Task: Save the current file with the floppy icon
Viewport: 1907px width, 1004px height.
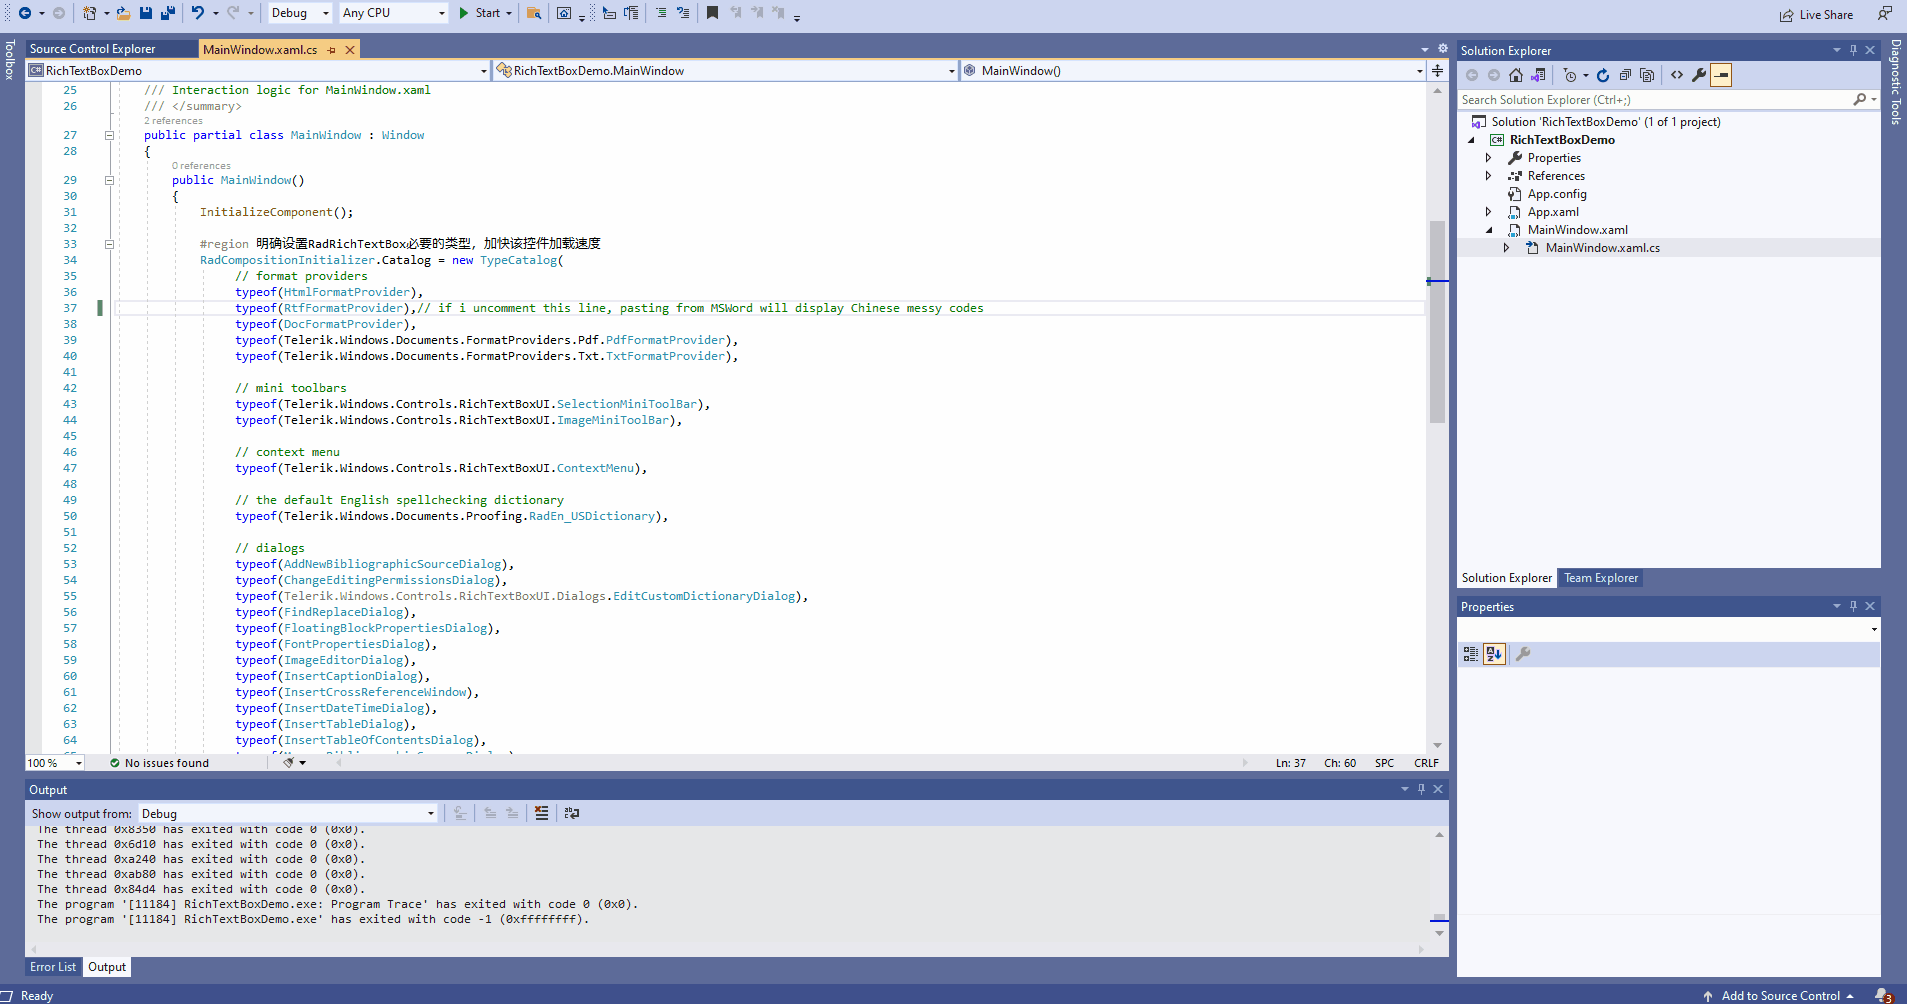Action: tap(146, 13)
